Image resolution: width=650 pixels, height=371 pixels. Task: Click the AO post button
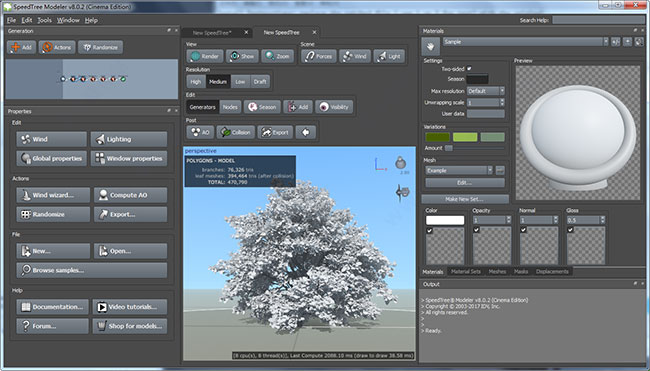(200, 132)
